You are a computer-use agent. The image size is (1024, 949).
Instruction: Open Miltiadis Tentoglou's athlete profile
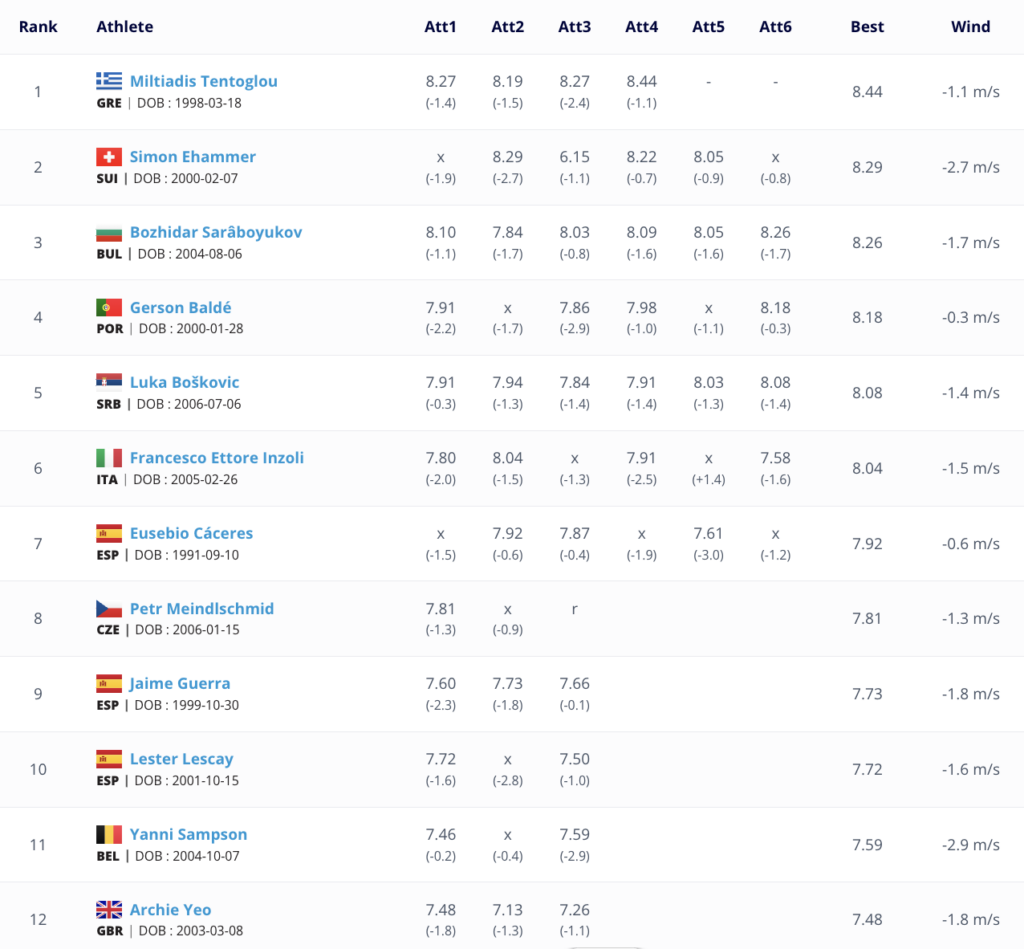pyautogui.click(x=204, y=81)
